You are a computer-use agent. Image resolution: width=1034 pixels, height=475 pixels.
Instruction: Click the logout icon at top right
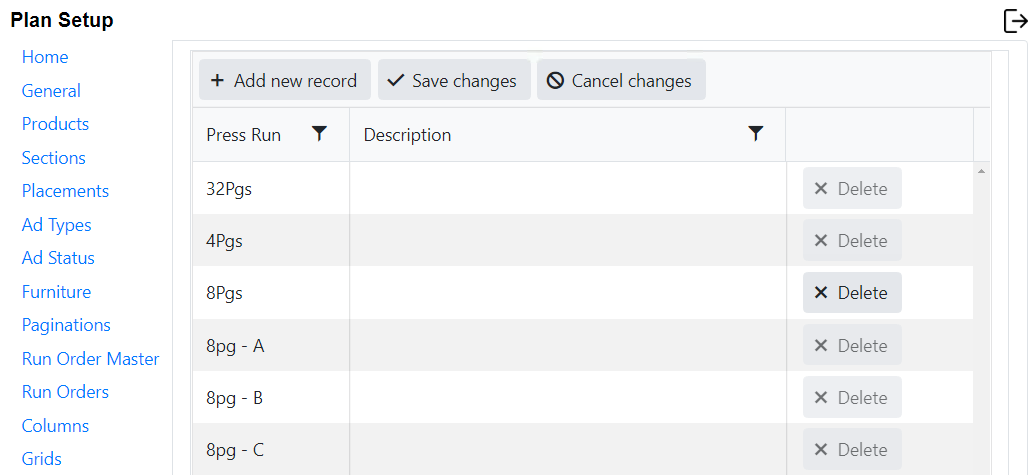coord(1015,21)
